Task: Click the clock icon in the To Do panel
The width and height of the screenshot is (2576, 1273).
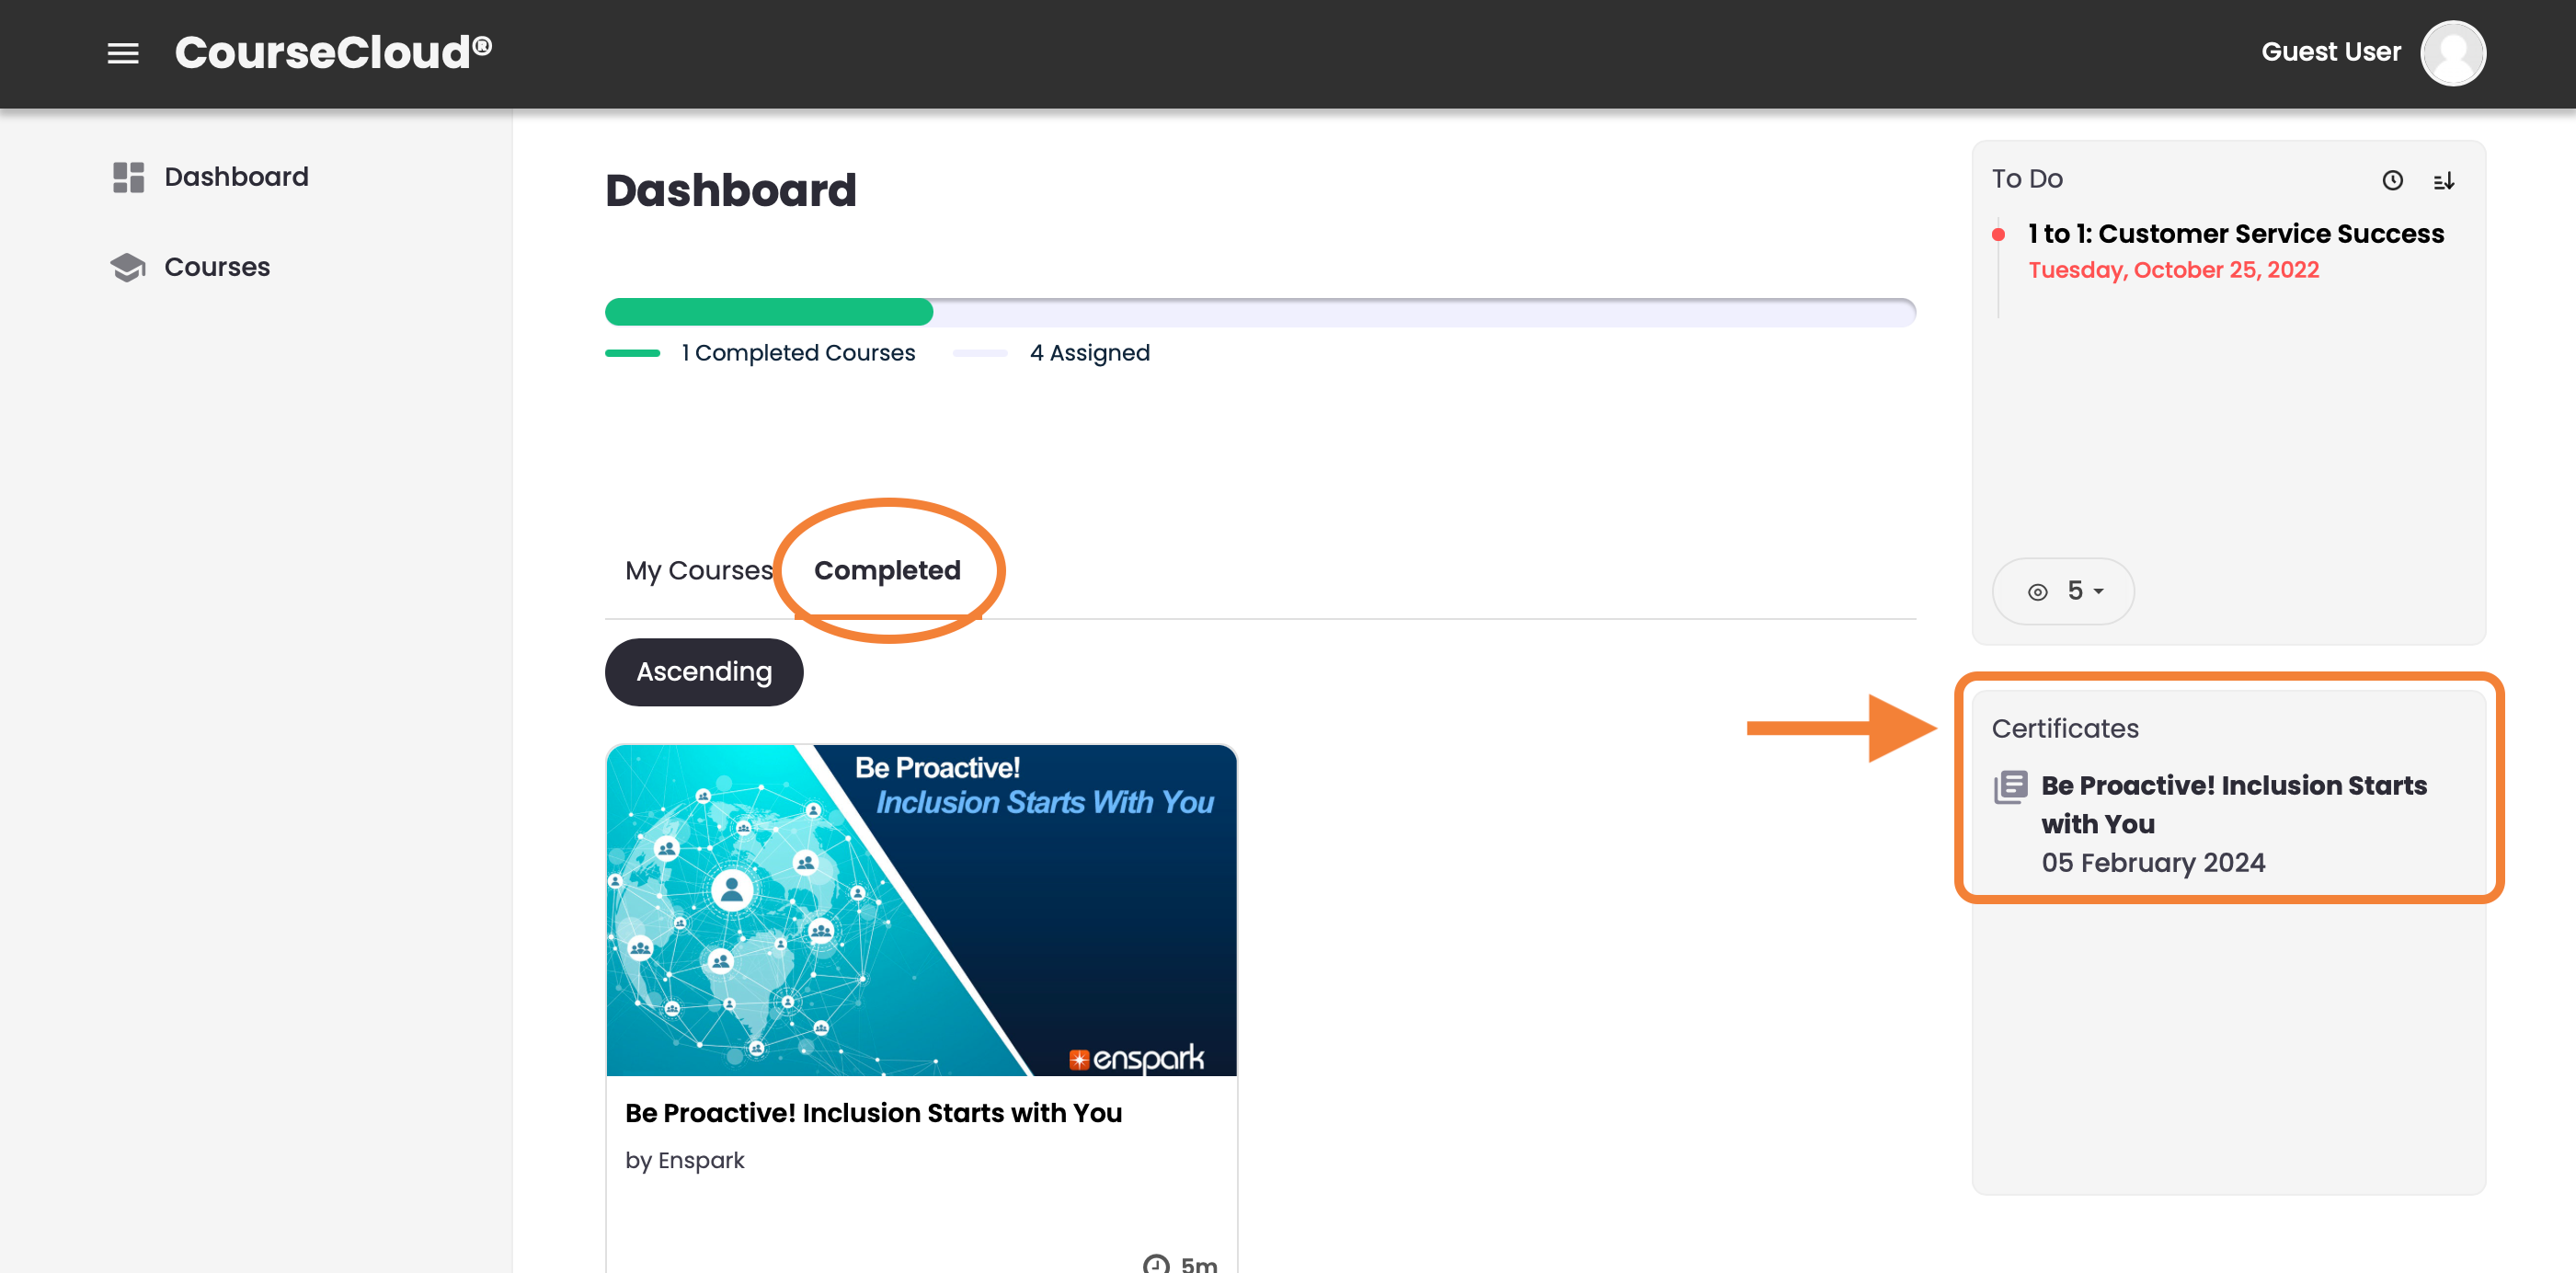Action: pos(2394,181)
